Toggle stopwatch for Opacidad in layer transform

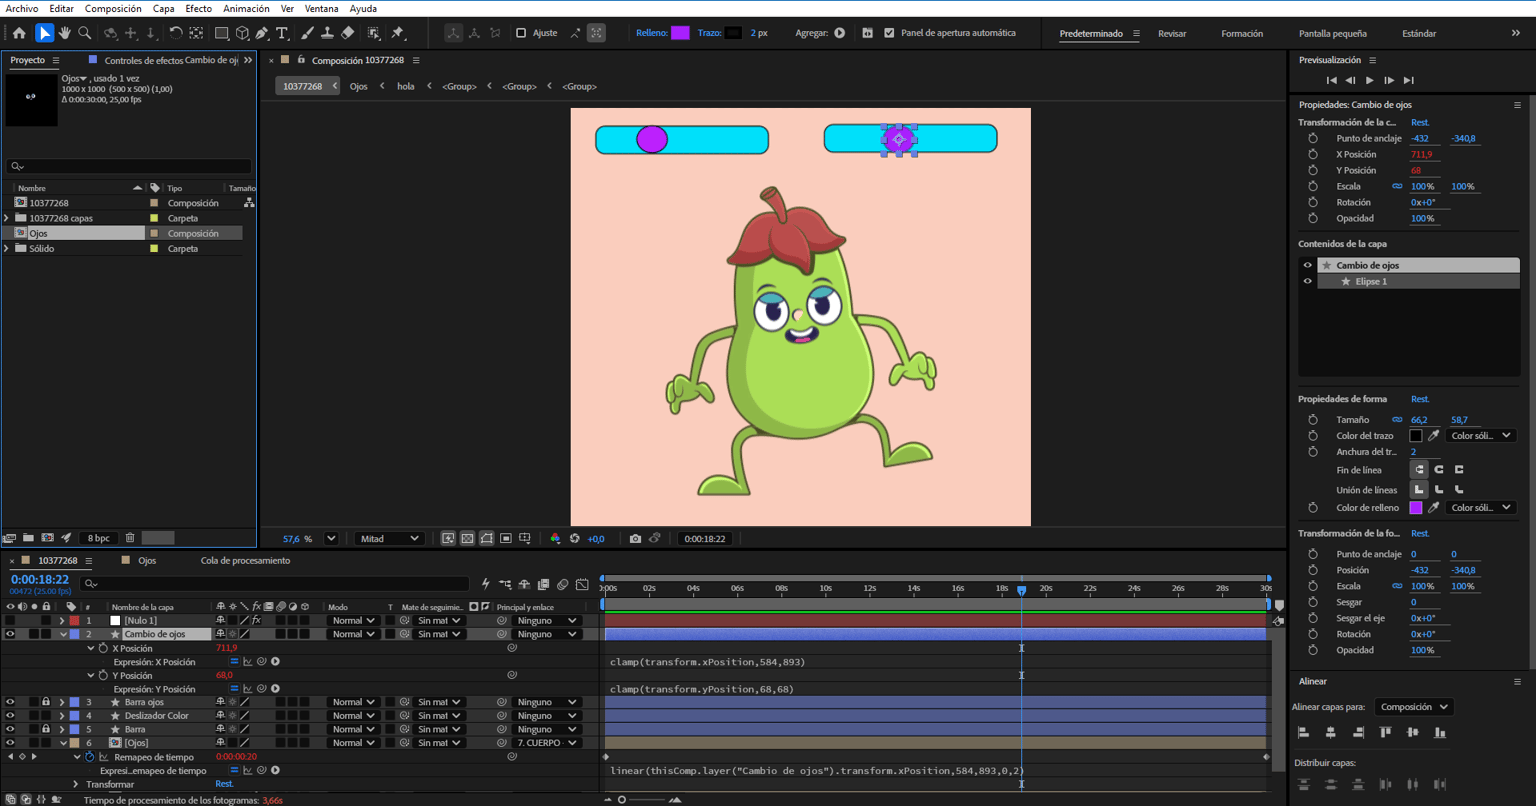(1313, 218)
